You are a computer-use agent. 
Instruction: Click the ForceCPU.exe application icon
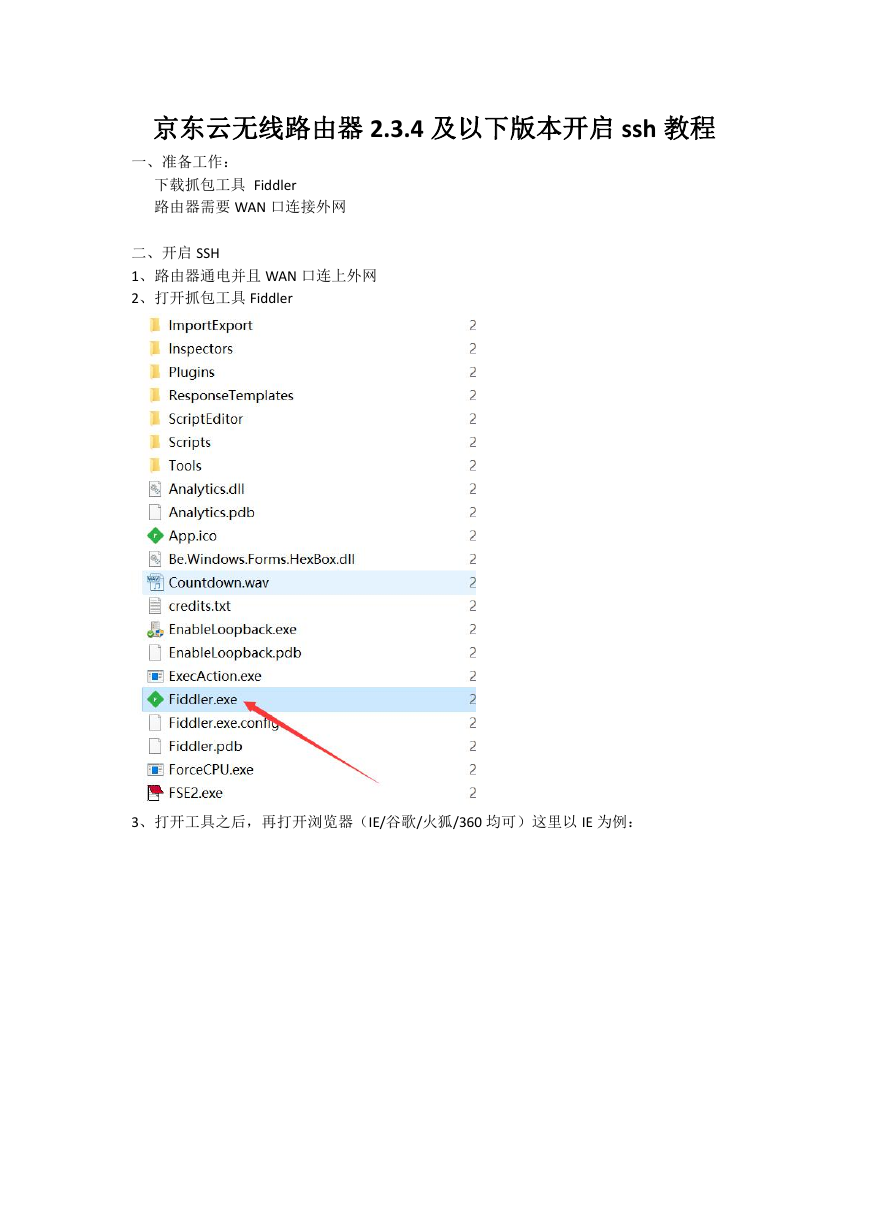[x=155, y=770]
